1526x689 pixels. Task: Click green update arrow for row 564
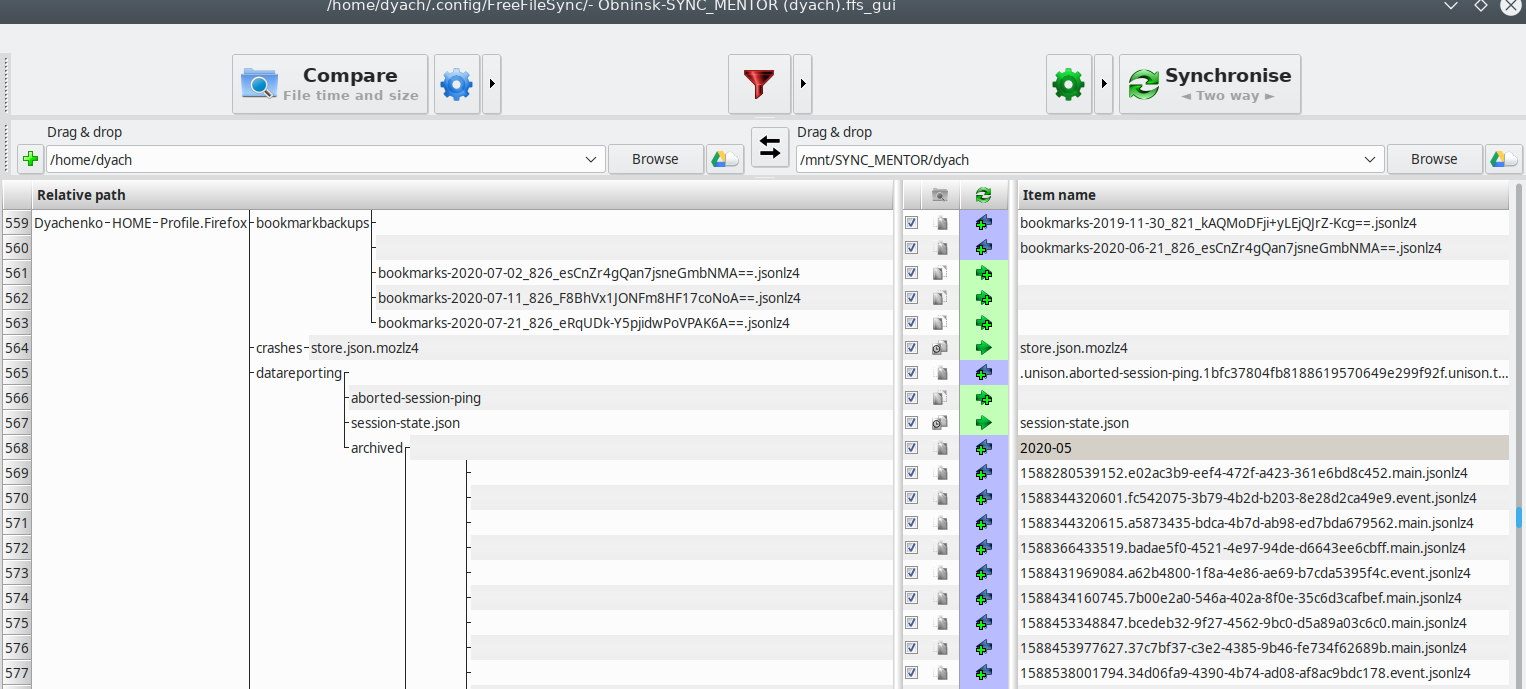point(983,348)
